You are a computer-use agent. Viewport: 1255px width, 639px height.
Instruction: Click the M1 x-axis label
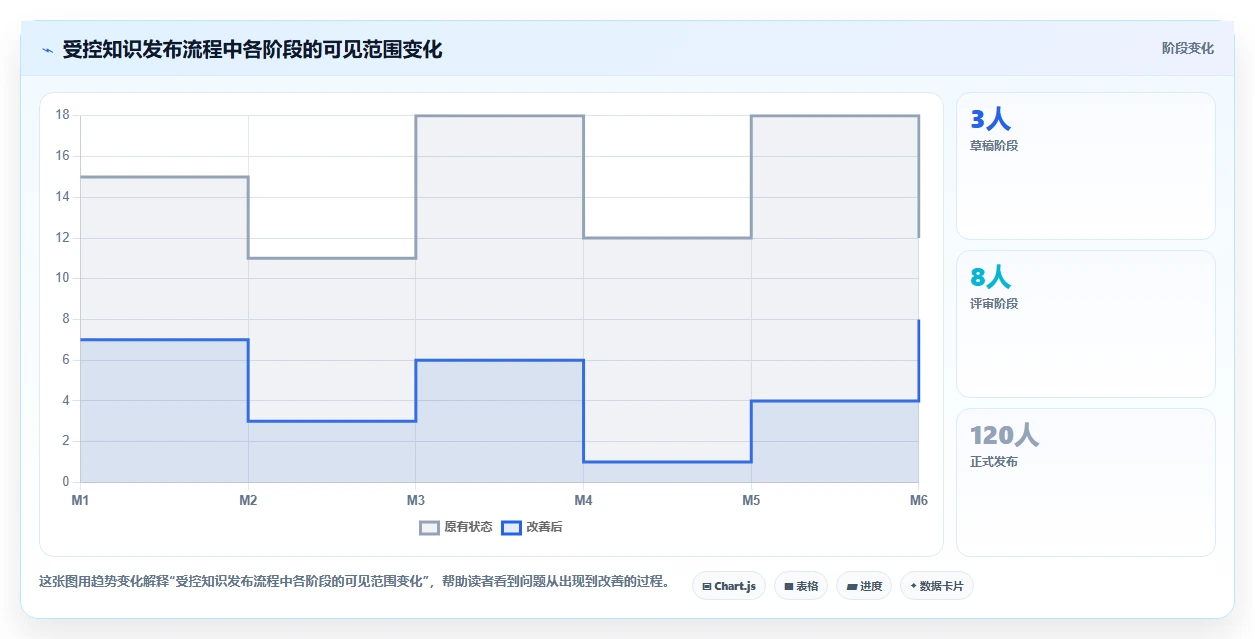[x=80, y=500]
